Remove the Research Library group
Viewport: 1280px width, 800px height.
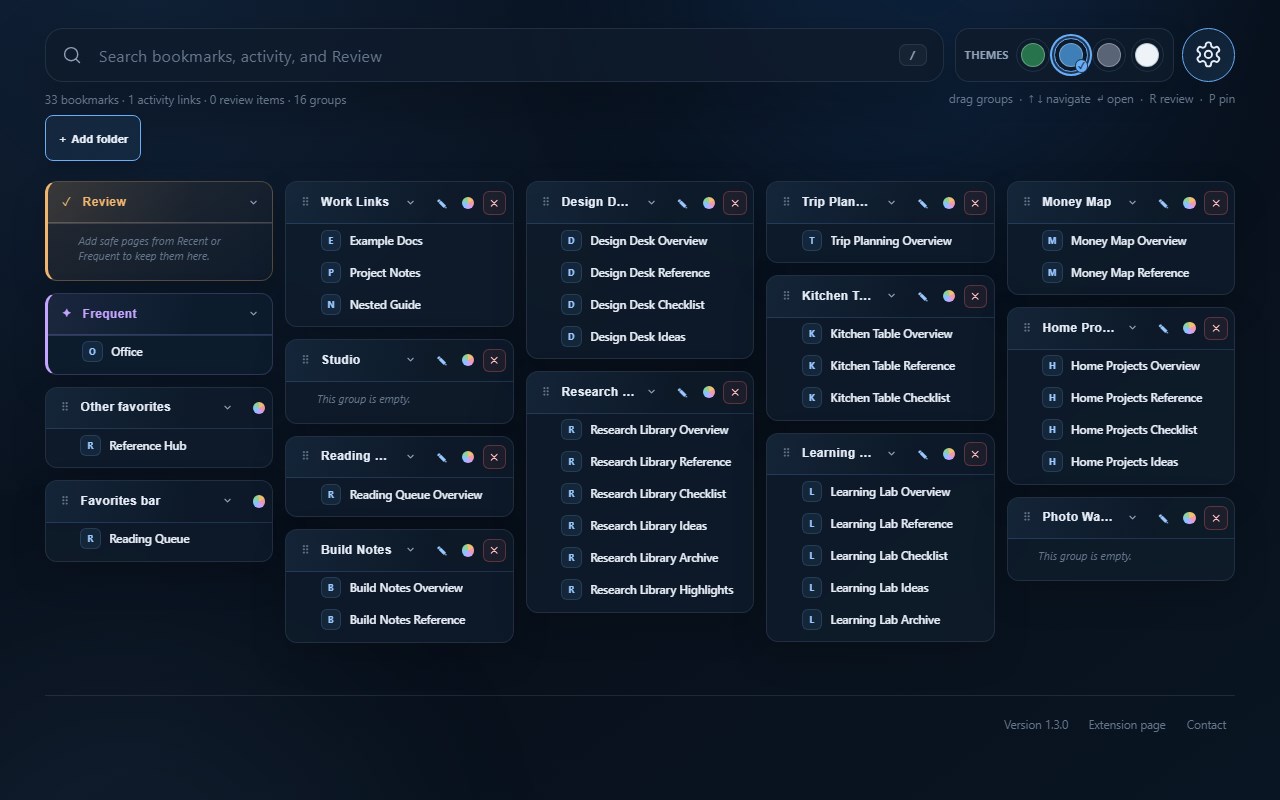[735, 393]
